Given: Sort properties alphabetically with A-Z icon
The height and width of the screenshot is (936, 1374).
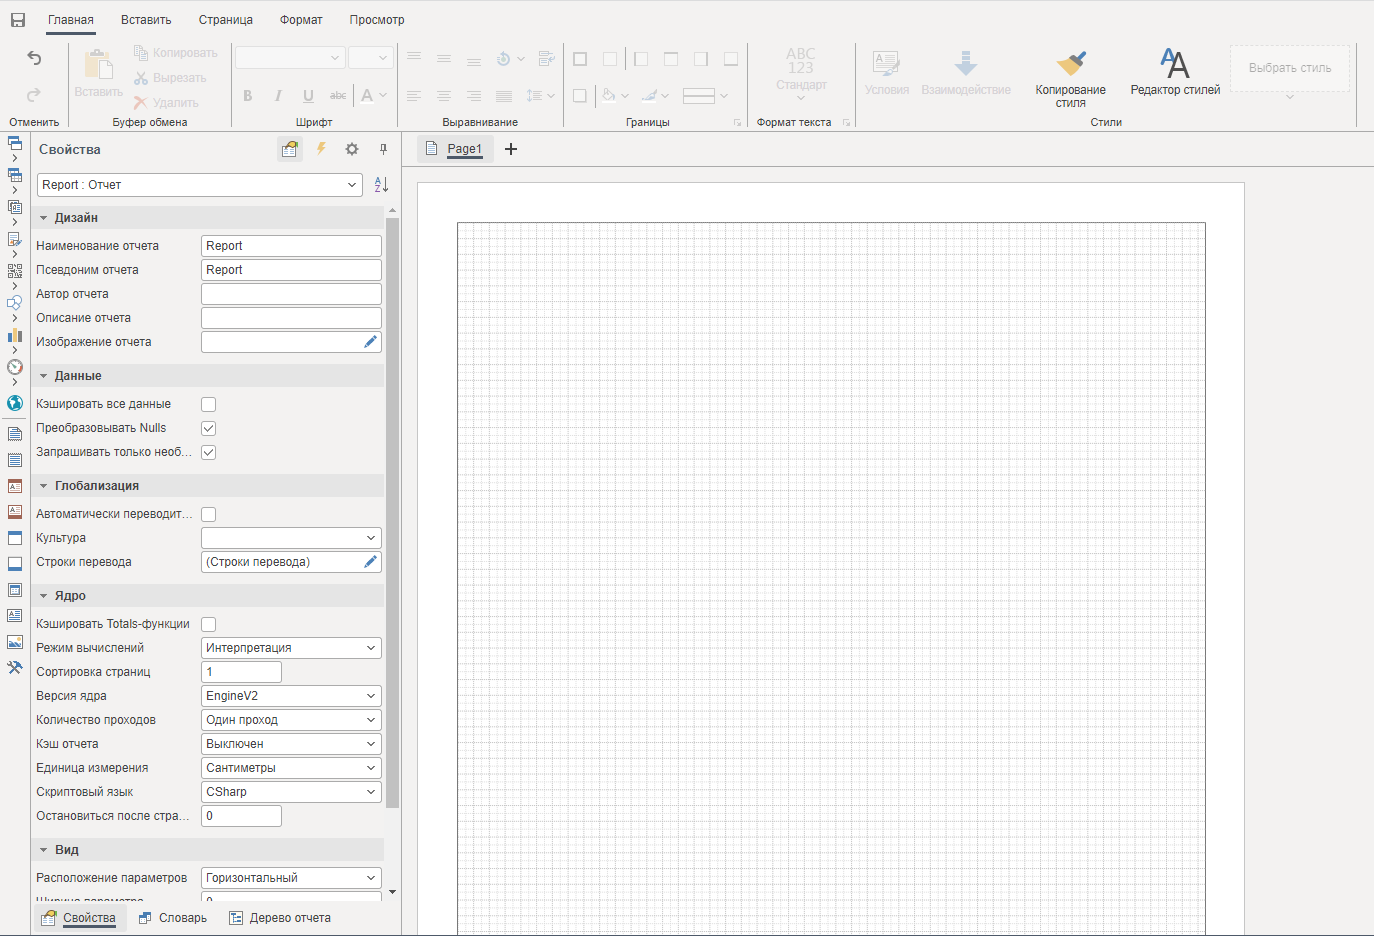Looking at the screenshot, I should [381, 185].
